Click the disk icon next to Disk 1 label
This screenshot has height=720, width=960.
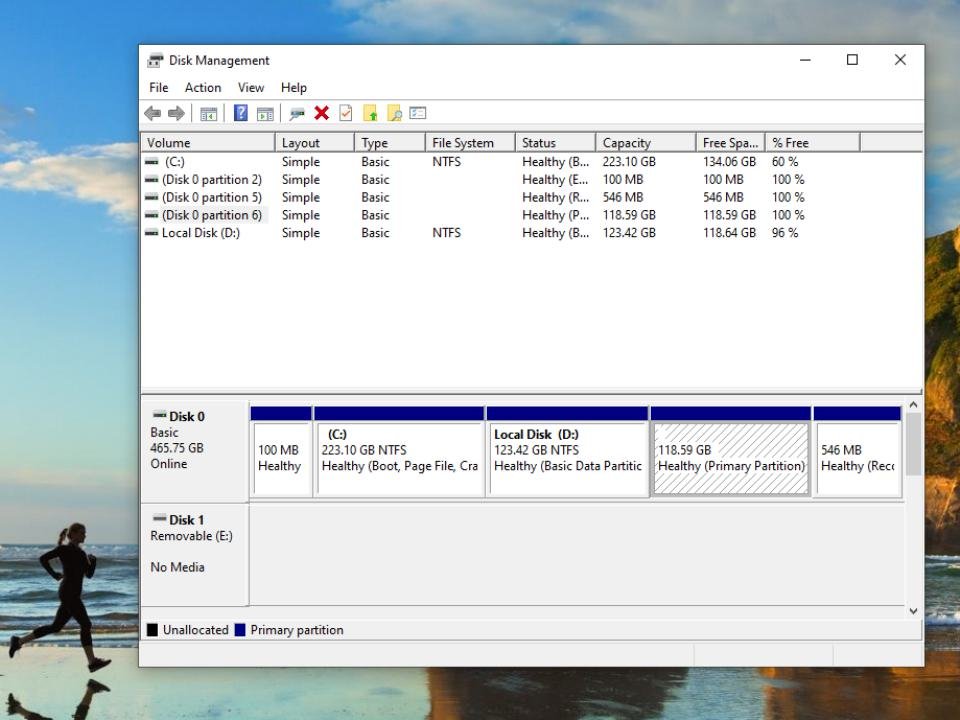[159, 519]
